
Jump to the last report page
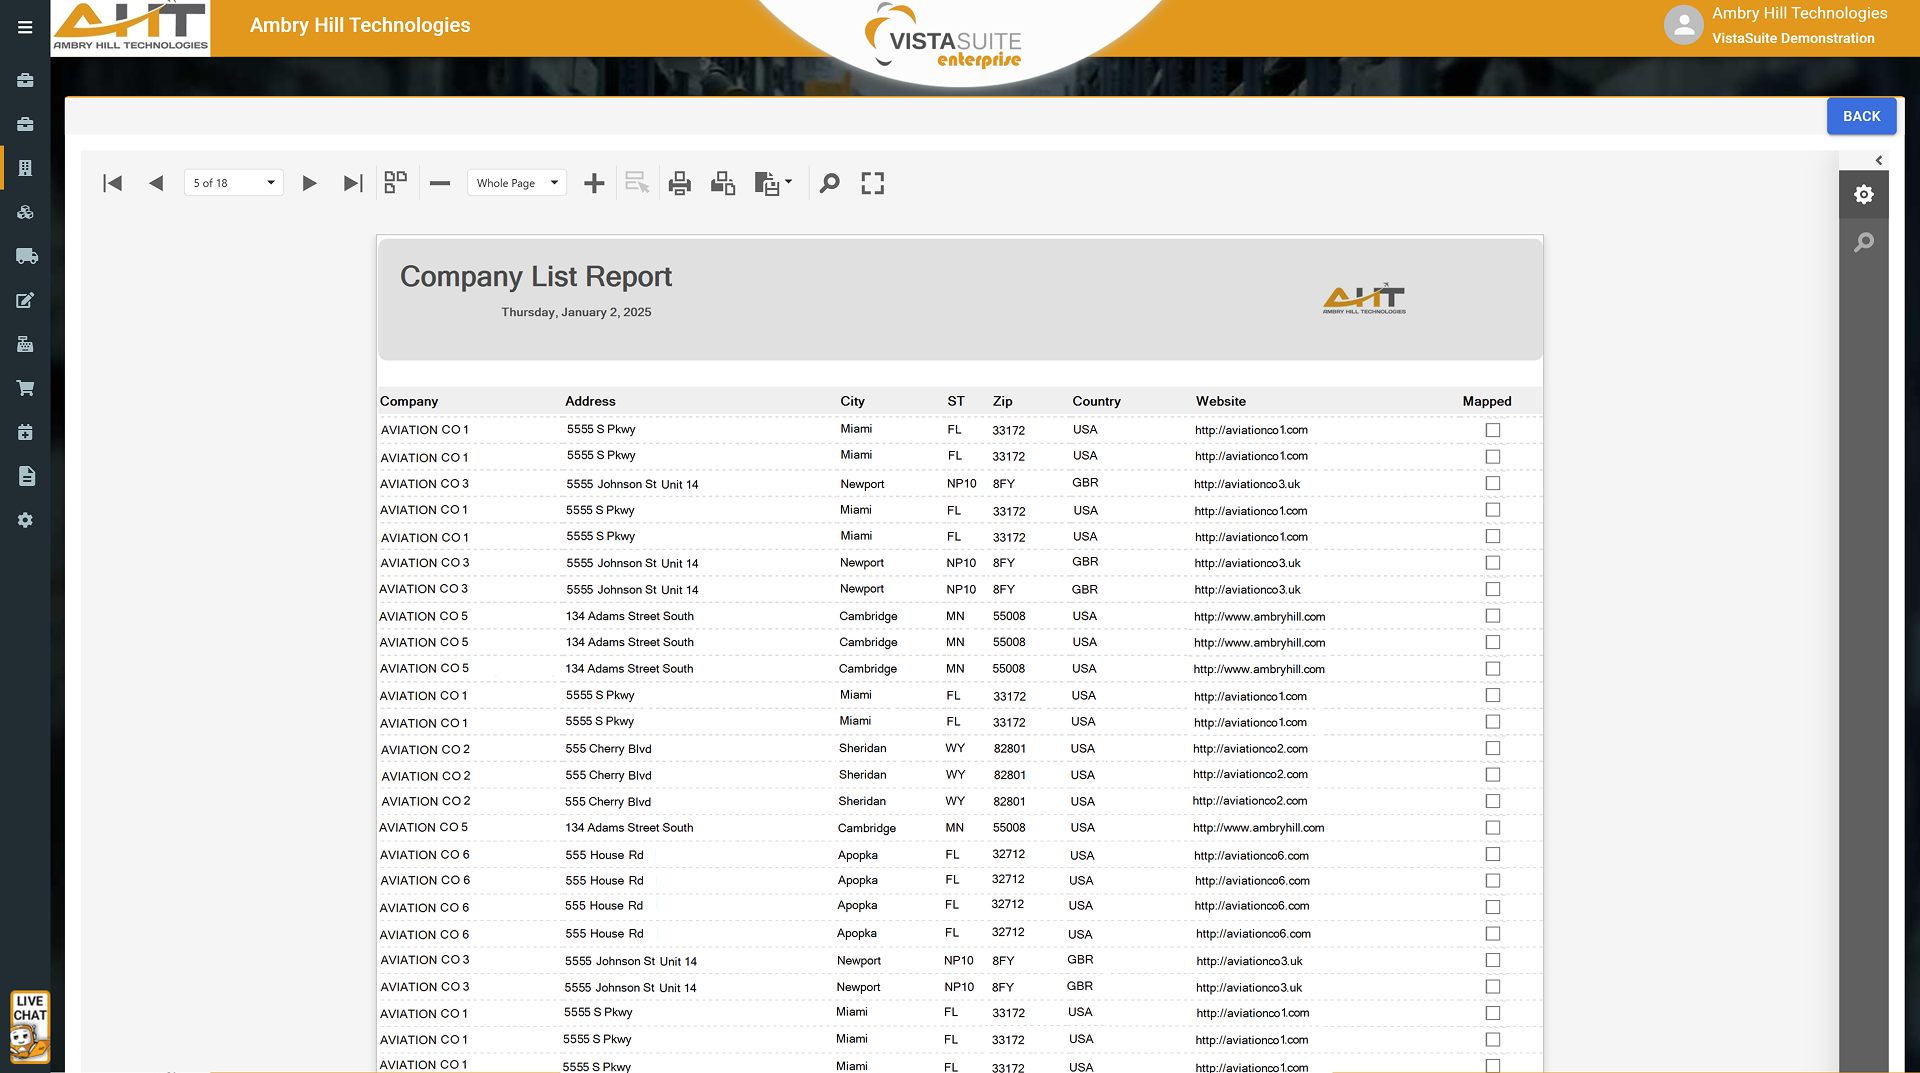coord(352,183)
